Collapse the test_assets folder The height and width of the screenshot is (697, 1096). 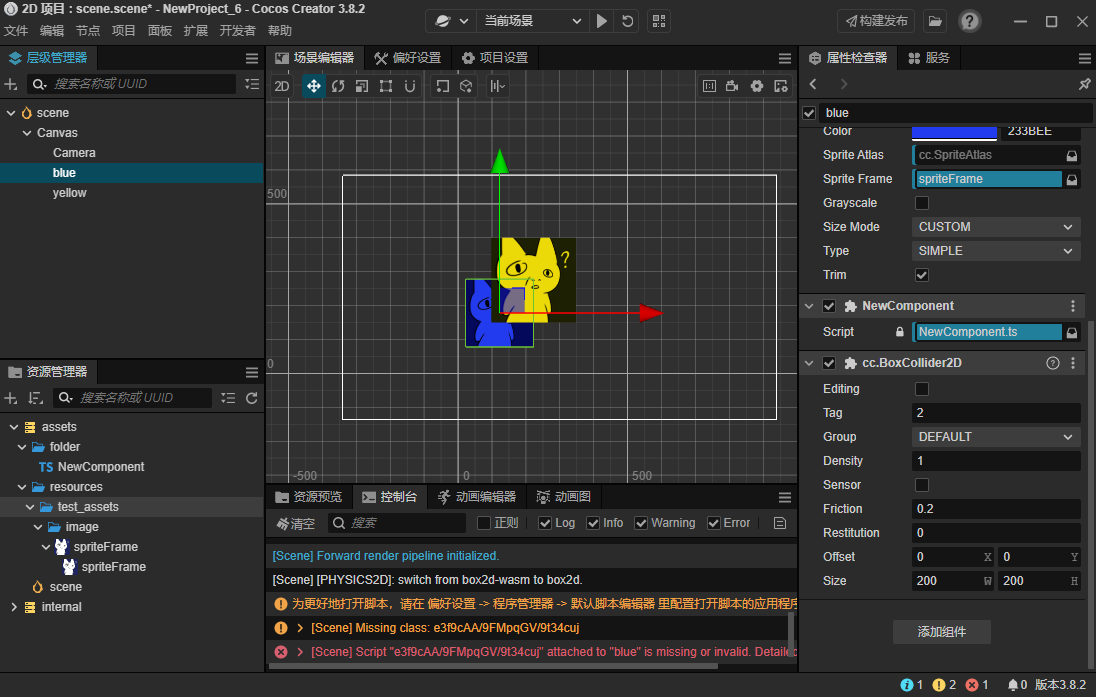point(31,507)
